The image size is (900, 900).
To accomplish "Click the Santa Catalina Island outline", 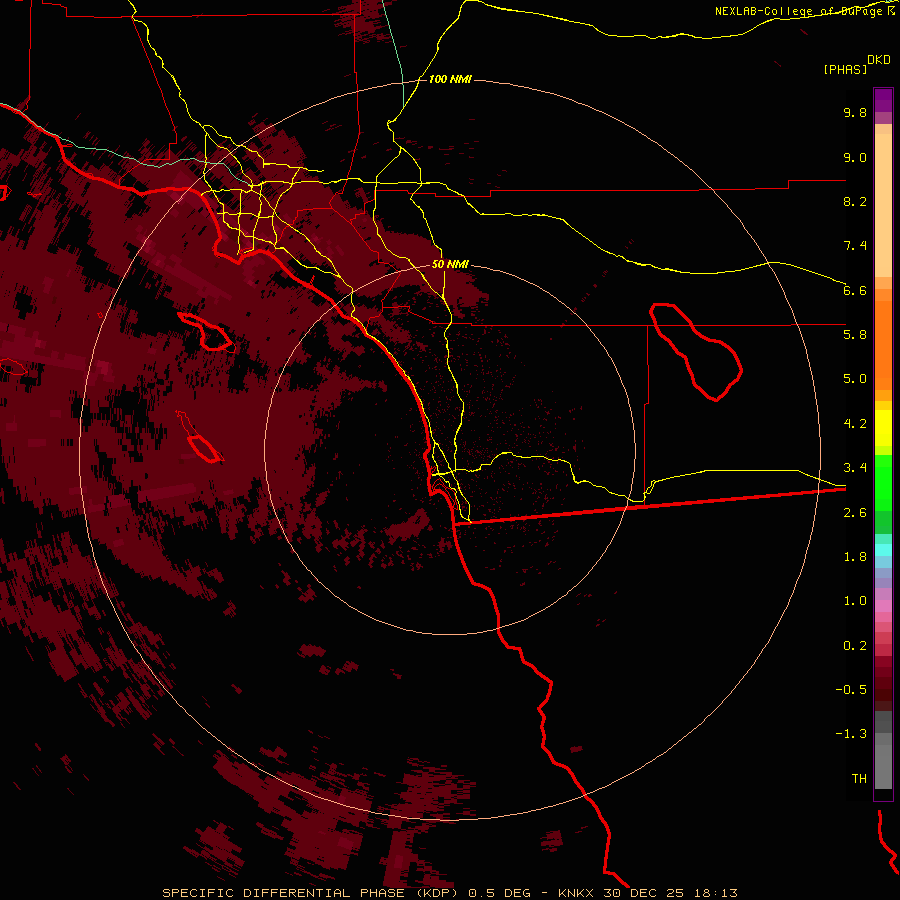I will point(207,332).
